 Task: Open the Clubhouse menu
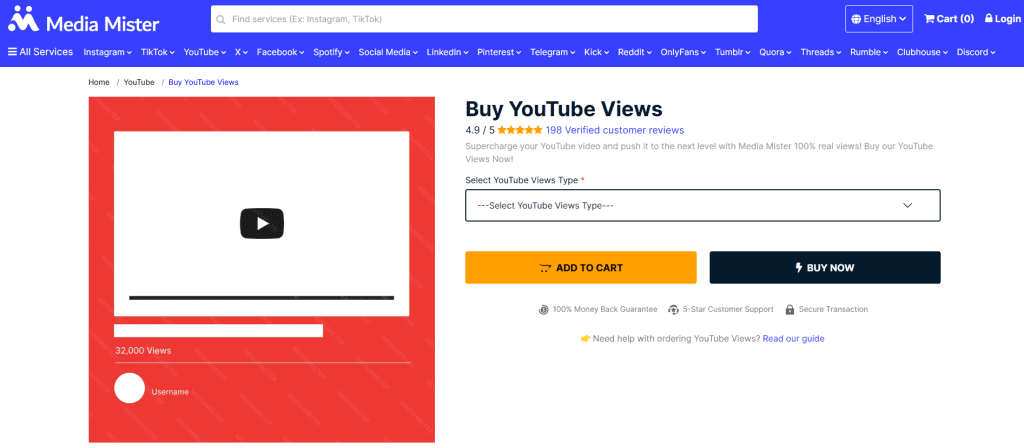[x=923, y=52]
